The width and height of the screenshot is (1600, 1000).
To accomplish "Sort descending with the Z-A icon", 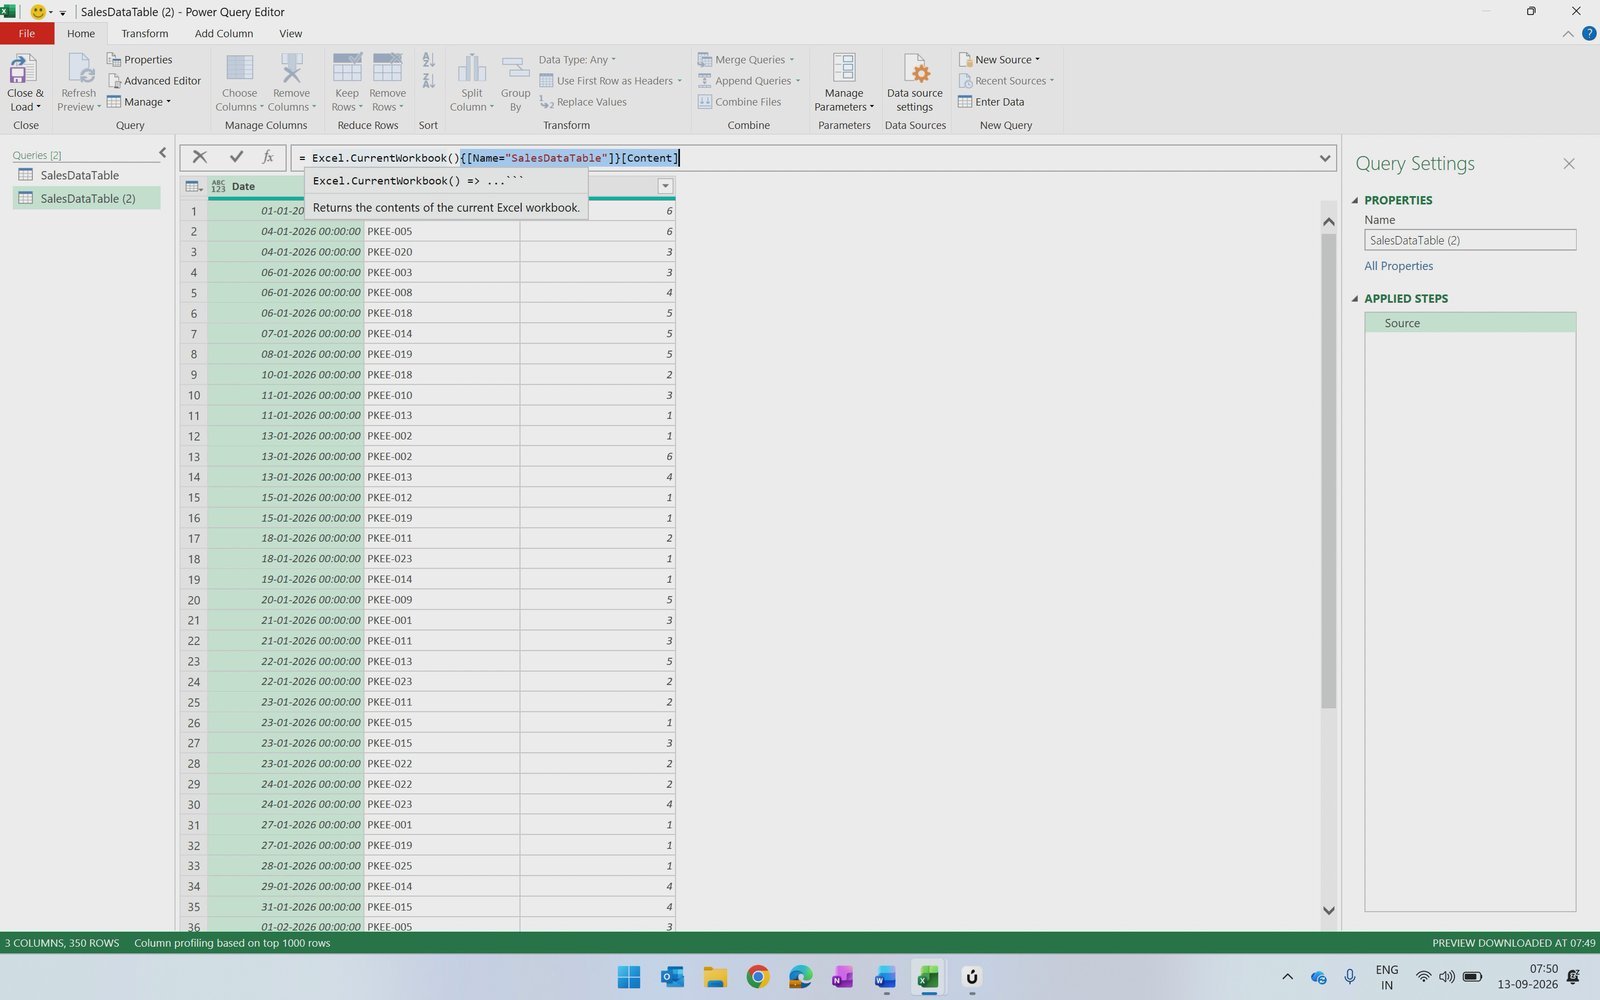I will tap(428, 81).
